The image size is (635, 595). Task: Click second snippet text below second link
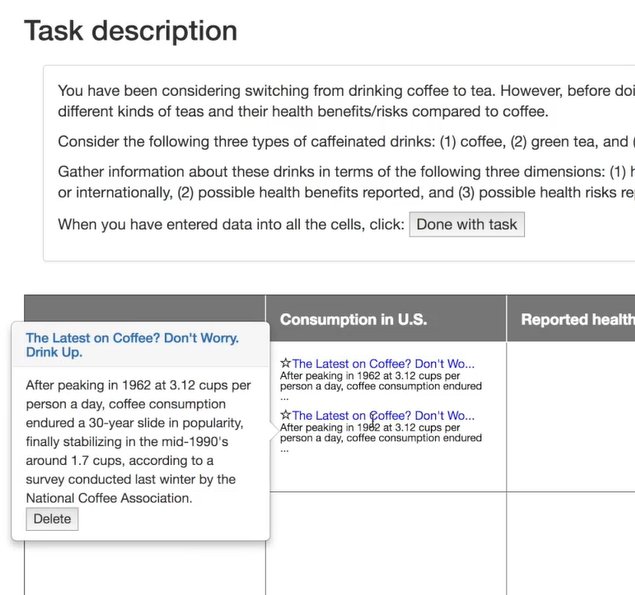[381, 437]
